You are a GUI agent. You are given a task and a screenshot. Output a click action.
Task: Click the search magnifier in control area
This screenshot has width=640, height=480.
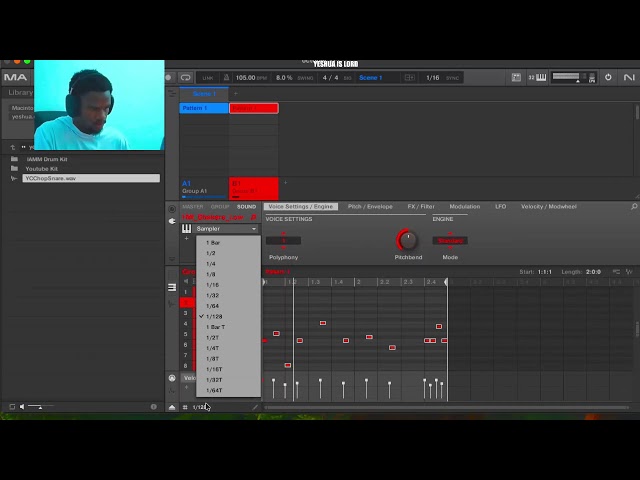[634, 207]
